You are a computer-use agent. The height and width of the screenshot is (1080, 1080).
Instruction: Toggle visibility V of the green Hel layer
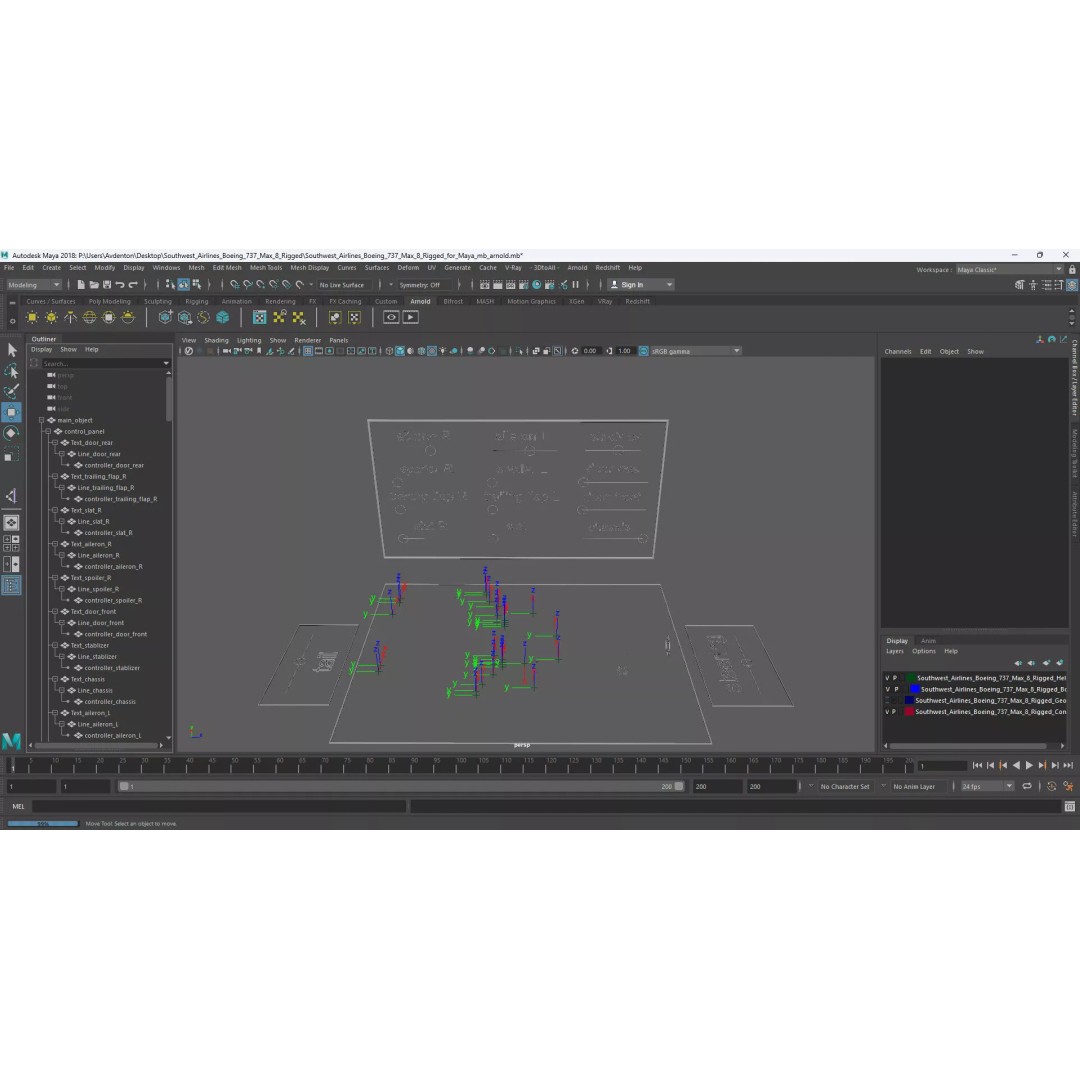point(887,678)
